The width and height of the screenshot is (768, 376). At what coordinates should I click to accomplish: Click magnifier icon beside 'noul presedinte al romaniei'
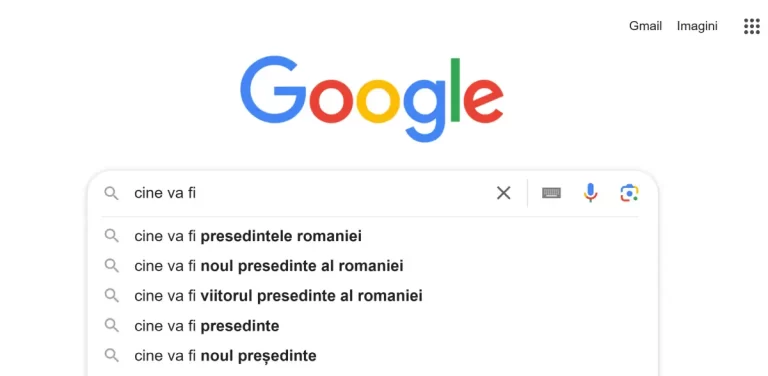112,266
